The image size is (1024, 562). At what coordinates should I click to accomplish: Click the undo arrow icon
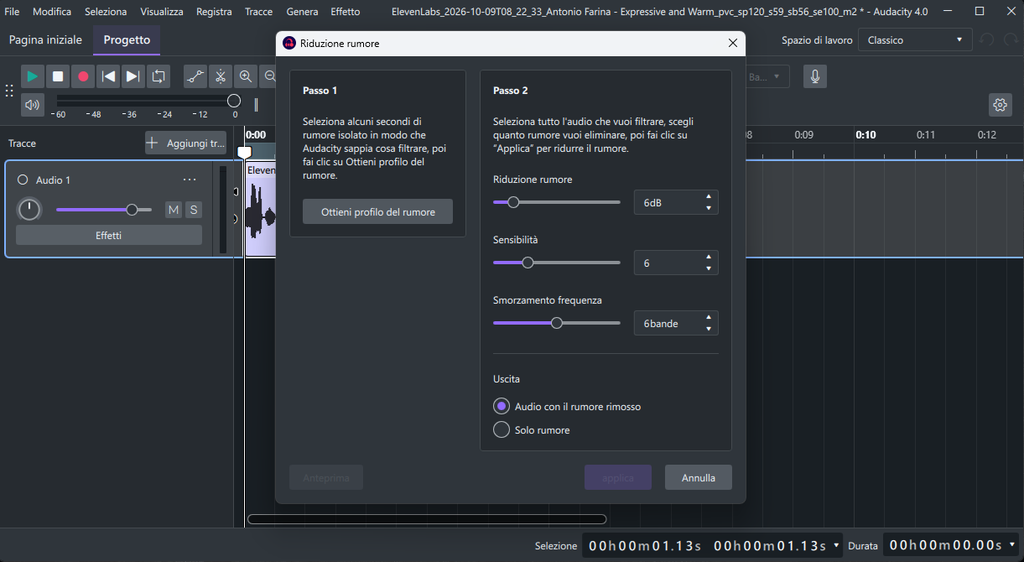(986, 40)
